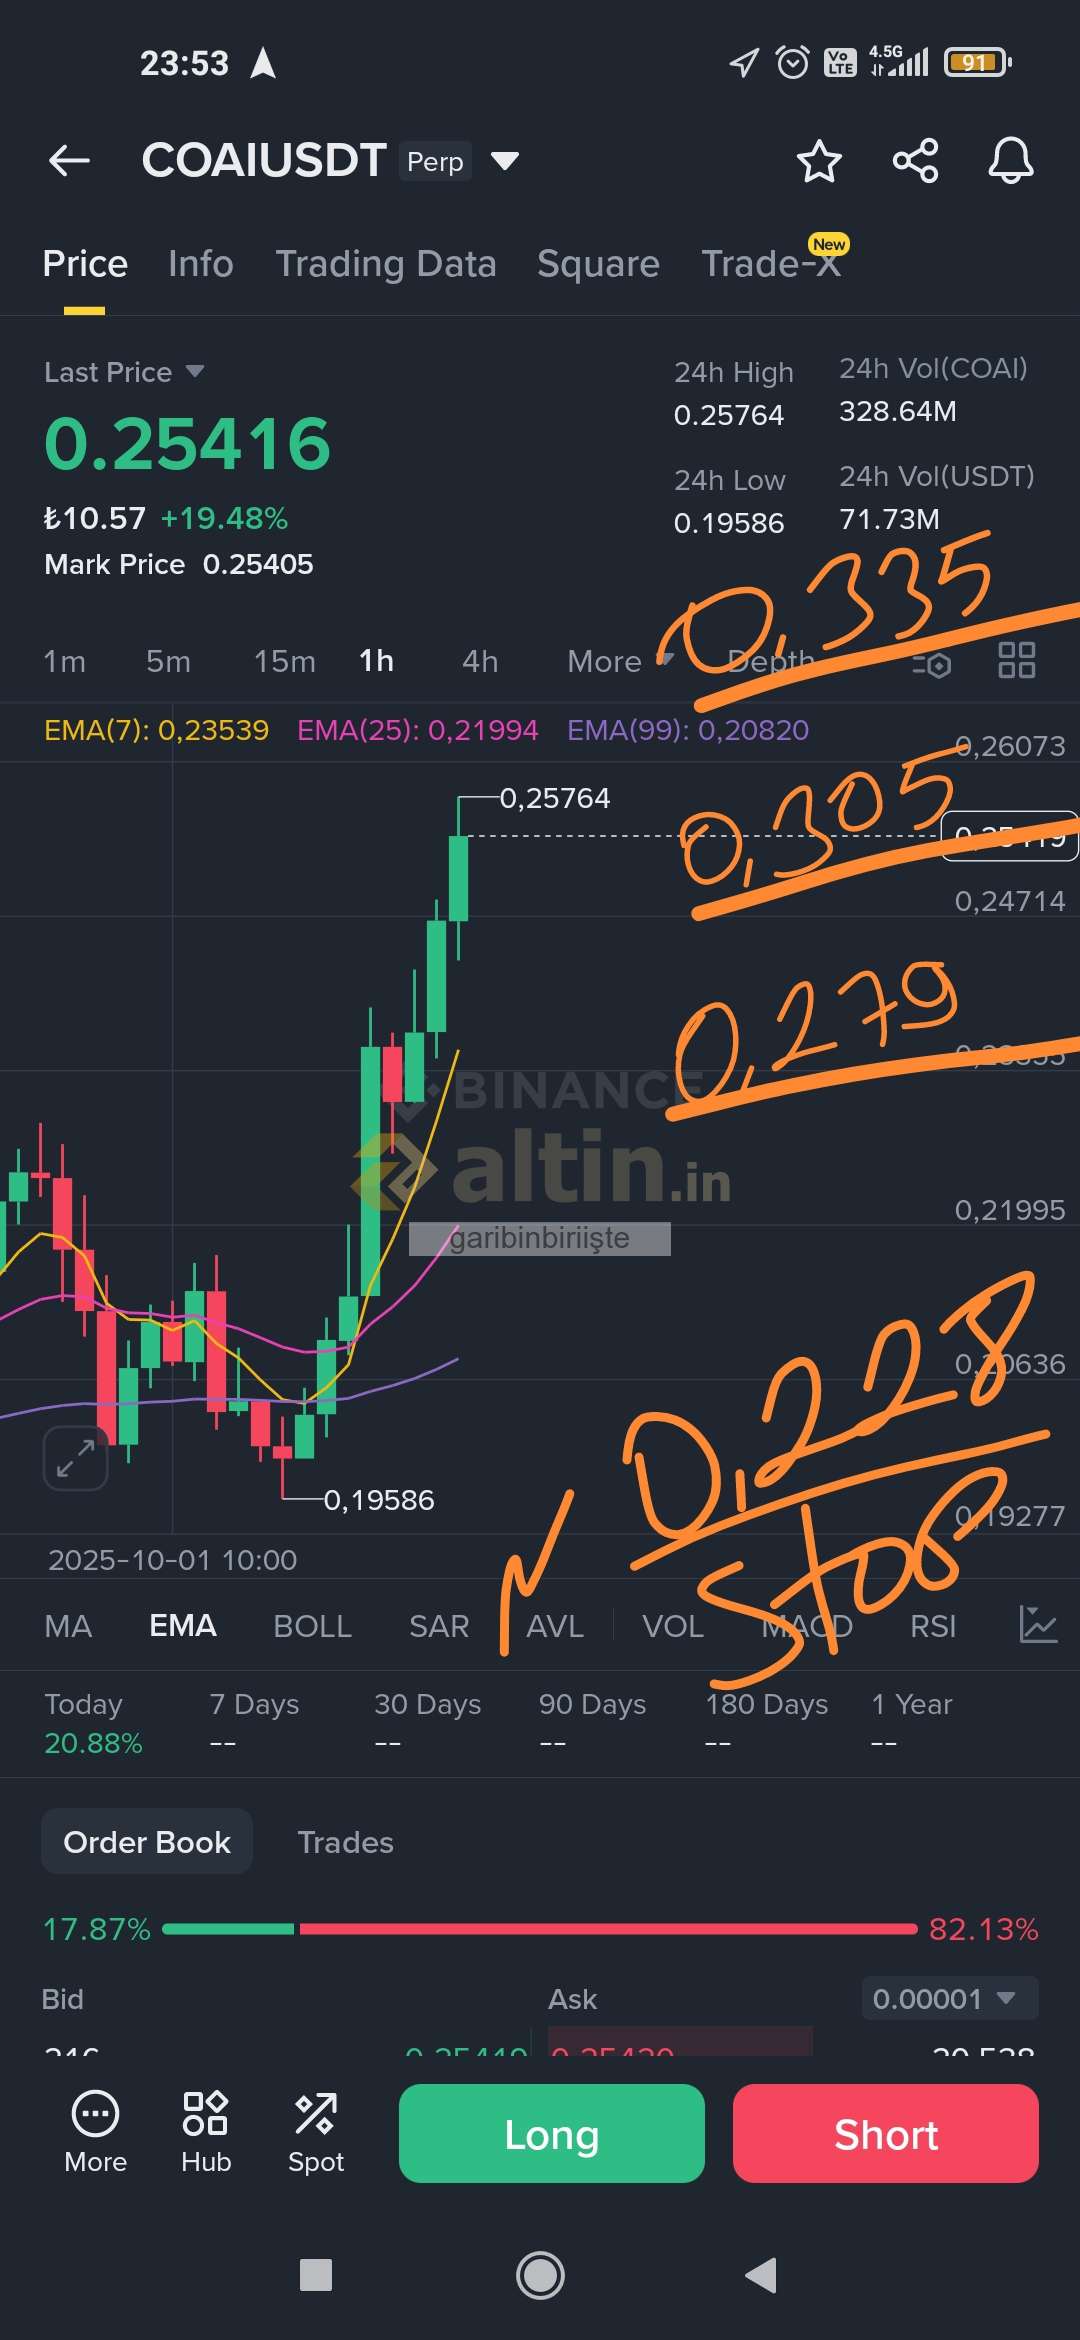Toggle the BOLL indicator
Image resolution: width=1080 pixels, height=2340 pixels.
click(x=312, y=1626)
